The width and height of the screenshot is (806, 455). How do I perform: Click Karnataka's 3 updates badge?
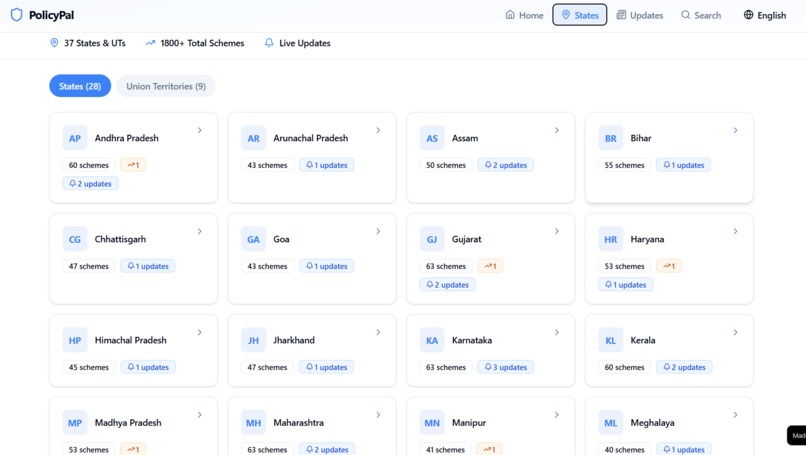point(506,367)
